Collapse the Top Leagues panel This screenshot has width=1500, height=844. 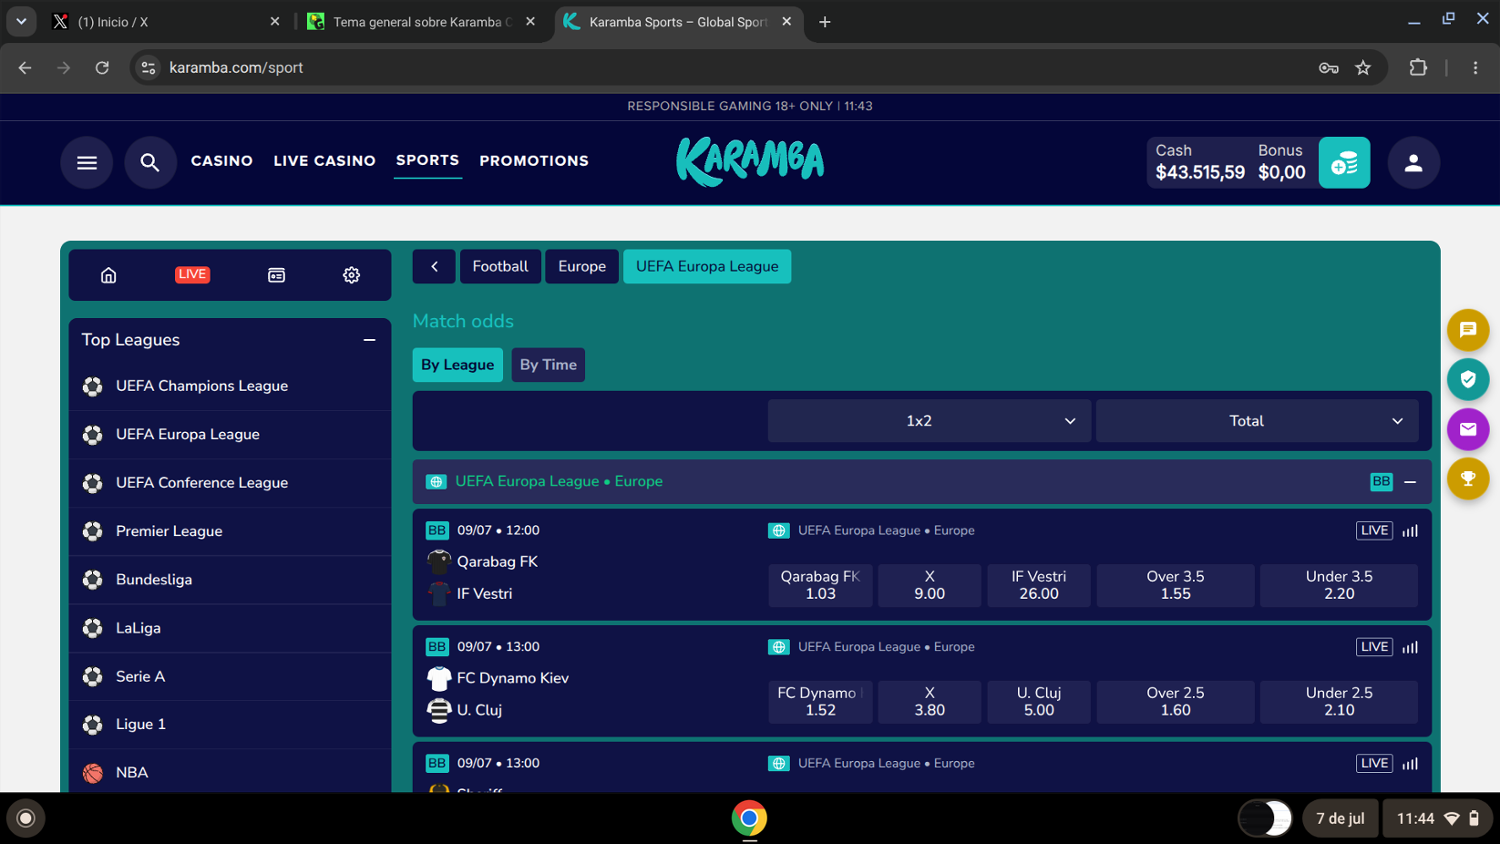point(369,340)
